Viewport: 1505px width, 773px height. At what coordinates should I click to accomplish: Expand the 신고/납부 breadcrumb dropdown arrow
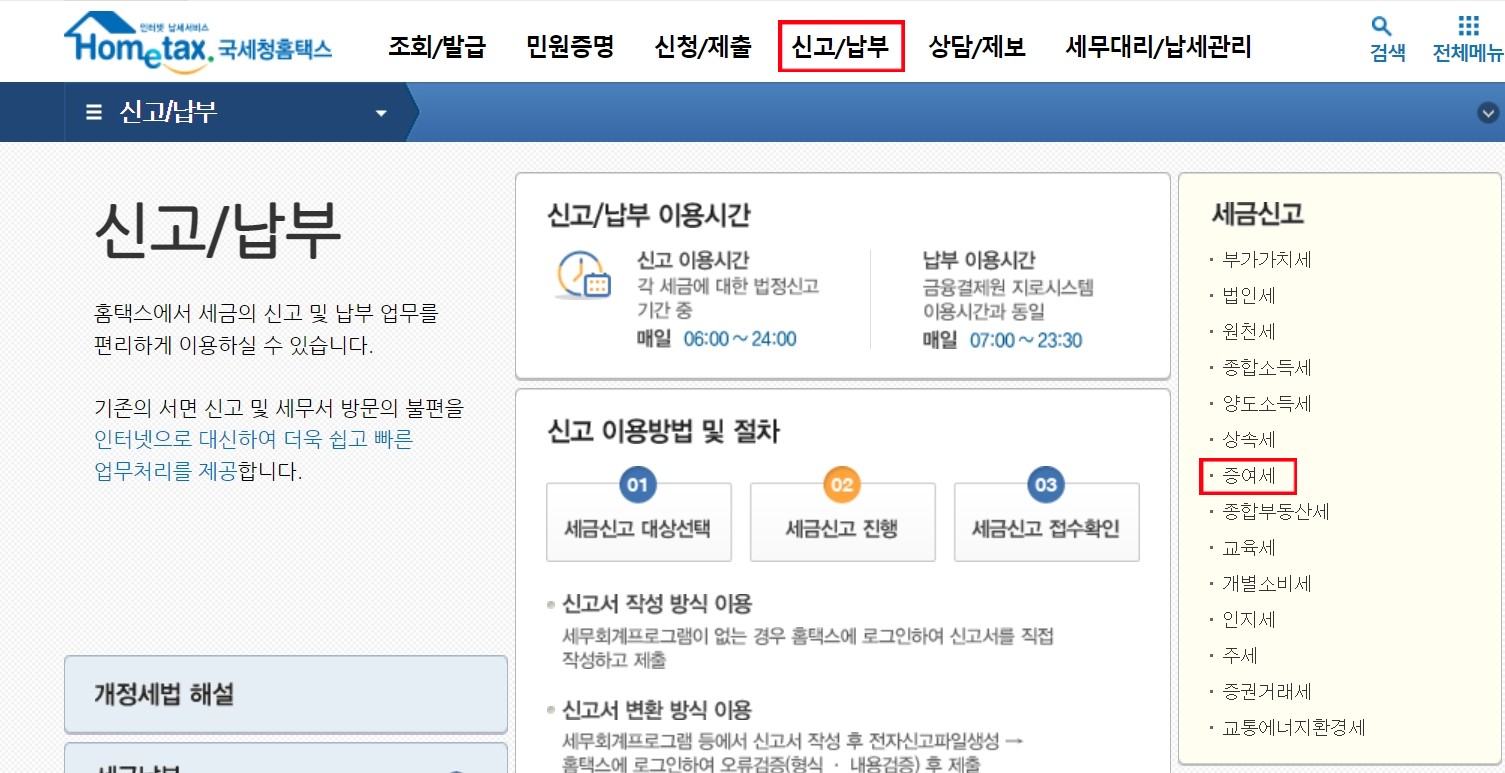380,113
